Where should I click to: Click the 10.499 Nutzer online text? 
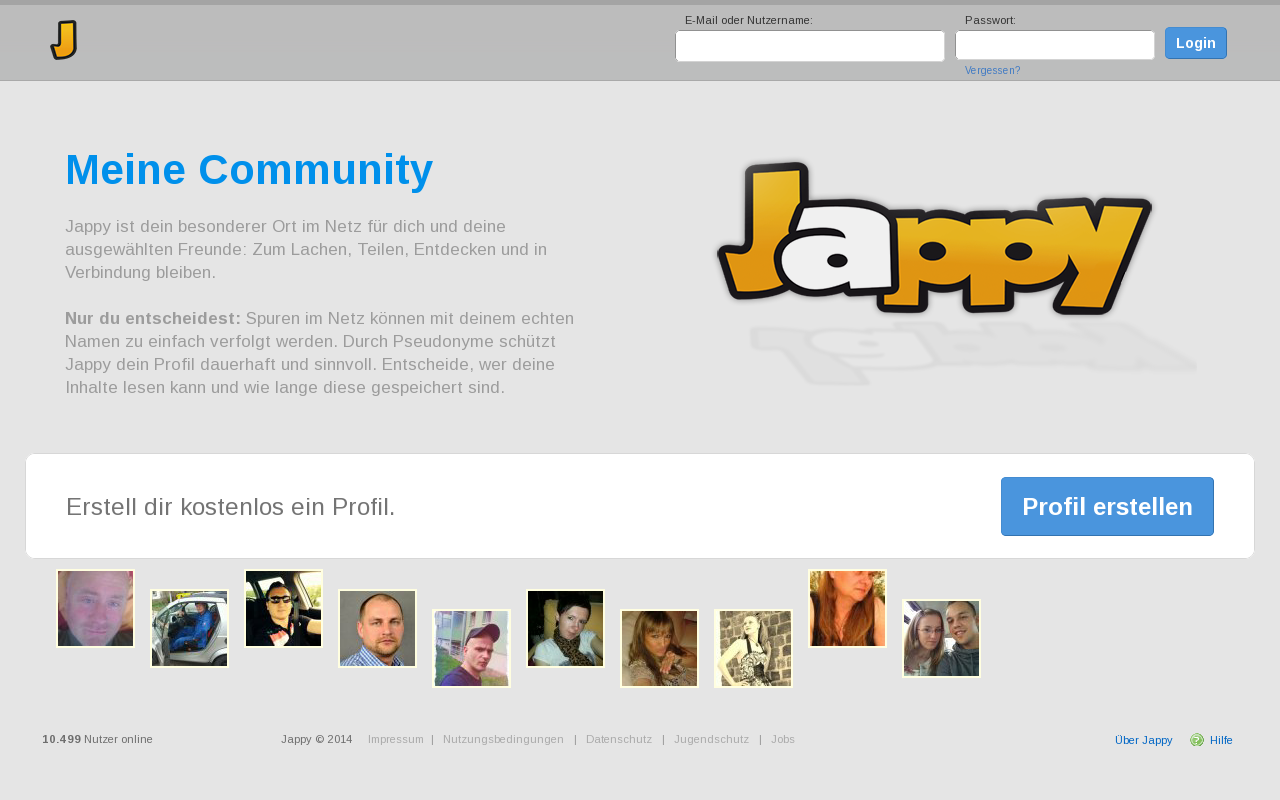pyautogui.click(x=97, y=739)
